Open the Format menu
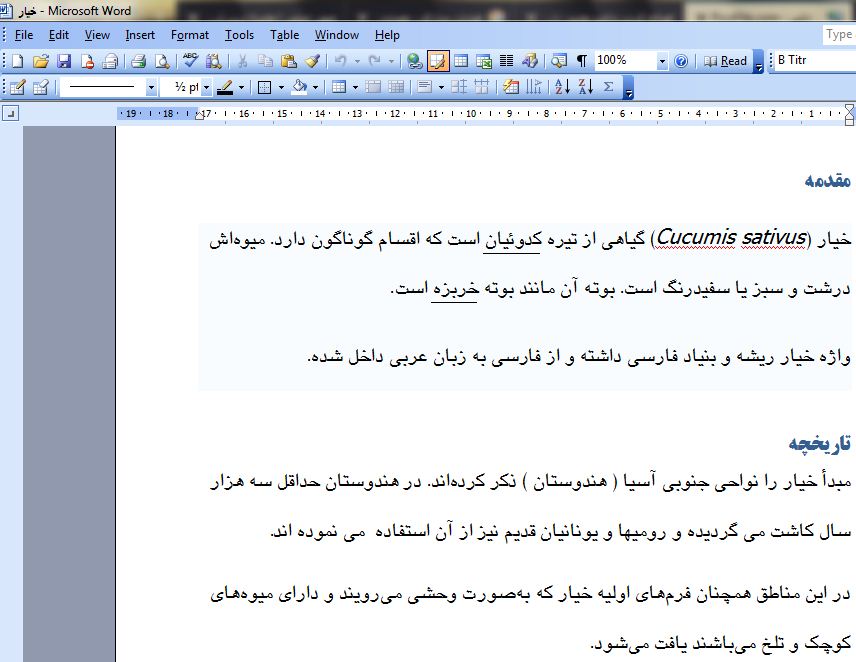856x662 pixels. tap(190, 35)
